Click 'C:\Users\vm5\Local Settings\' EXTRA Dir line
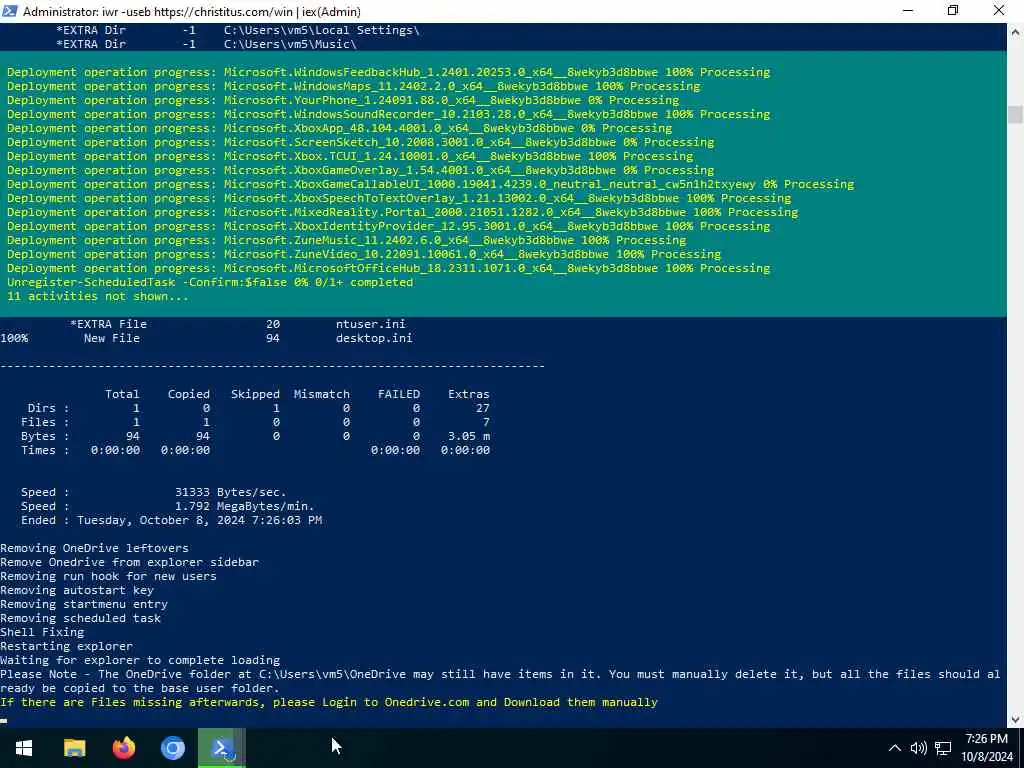 238,30
